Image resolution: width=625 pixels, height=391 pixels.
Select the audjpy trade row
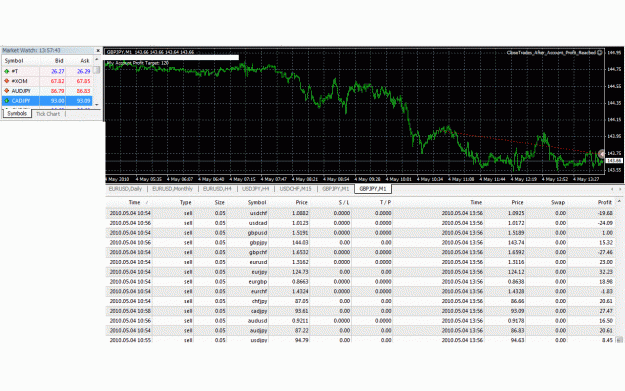360,330
